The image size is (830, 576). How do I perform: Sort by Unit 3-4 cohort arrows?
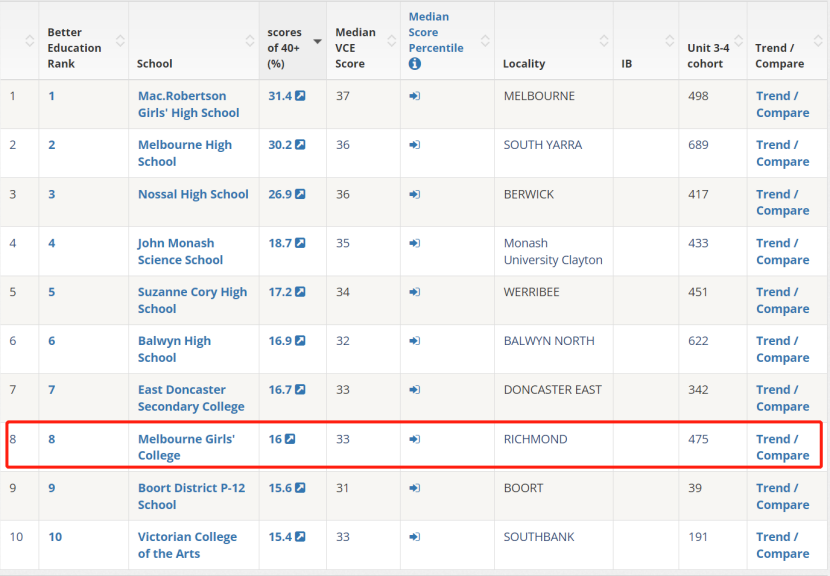pos(738,41)
